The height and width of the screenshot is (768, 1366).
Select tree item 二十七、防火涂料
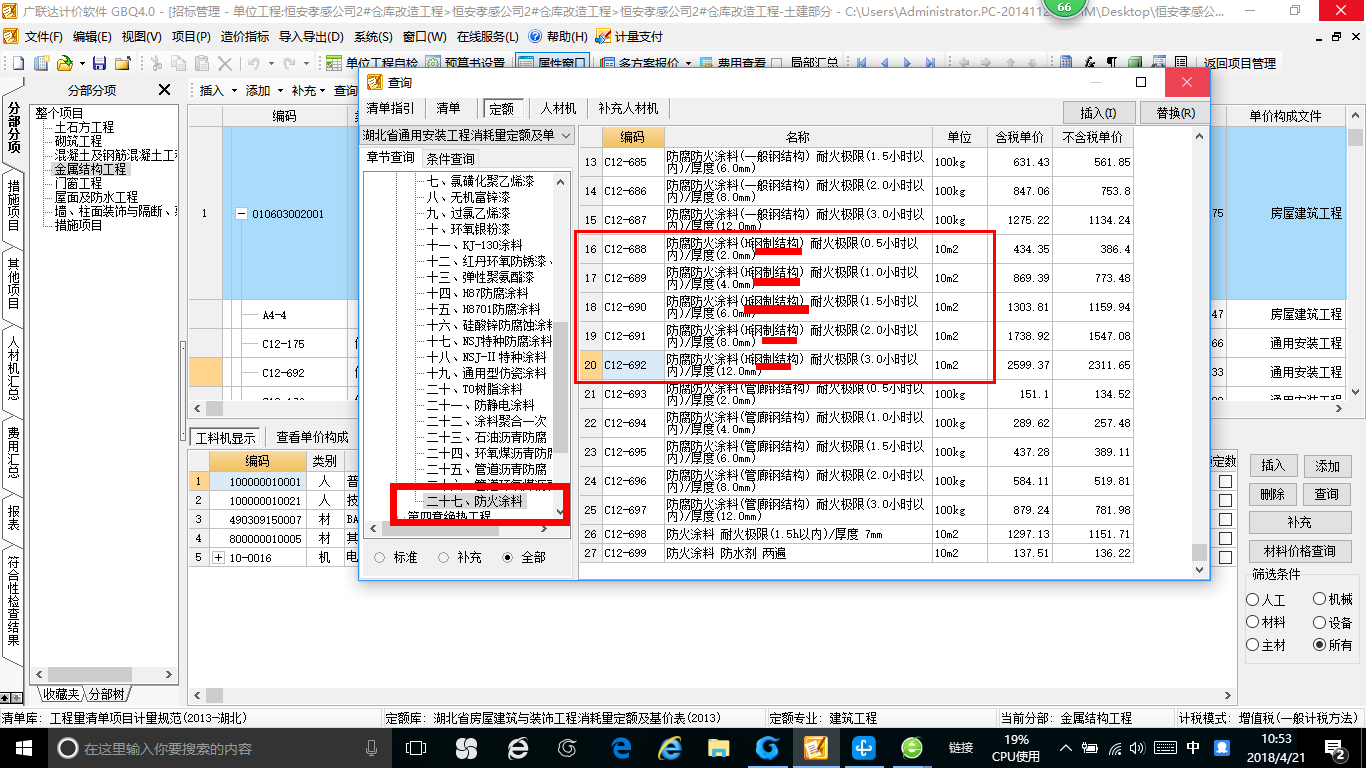tap(474, 500)
